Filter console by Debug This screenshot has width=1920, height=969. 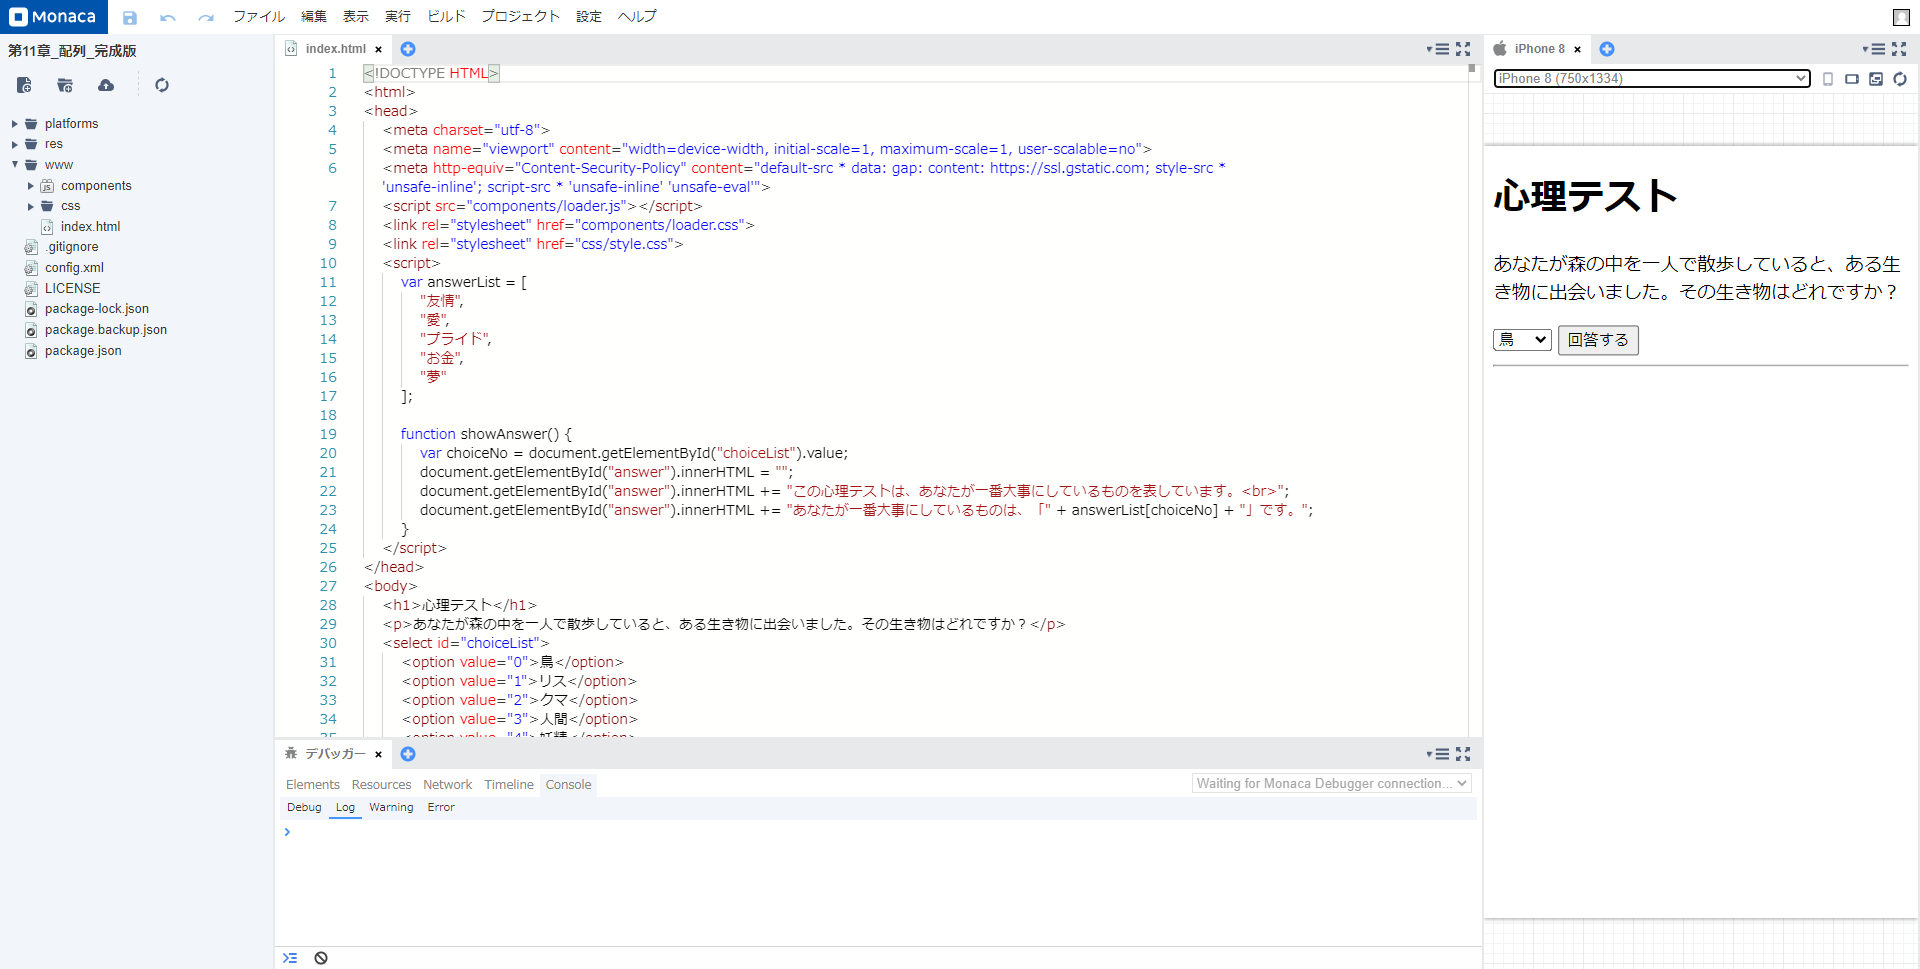point(304,808)
